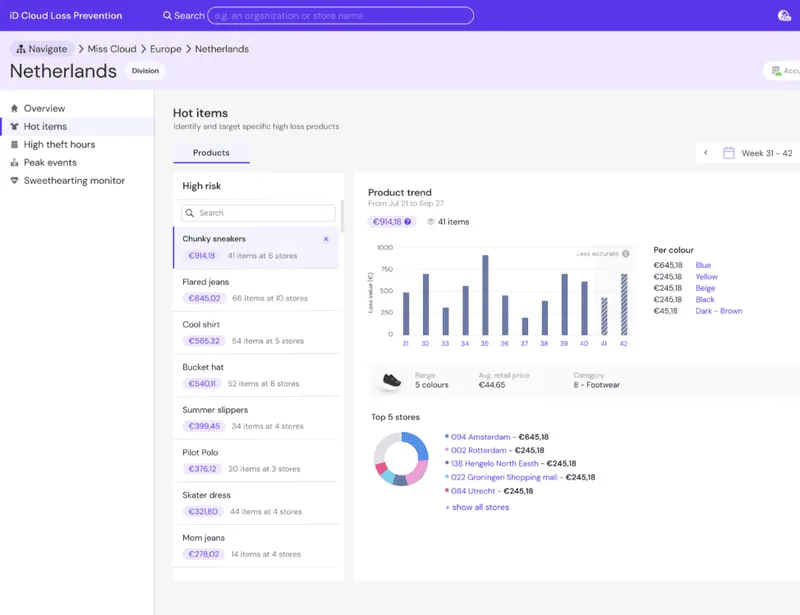Open the Blue colour link
800x615 pixels.
coord(703,265)
